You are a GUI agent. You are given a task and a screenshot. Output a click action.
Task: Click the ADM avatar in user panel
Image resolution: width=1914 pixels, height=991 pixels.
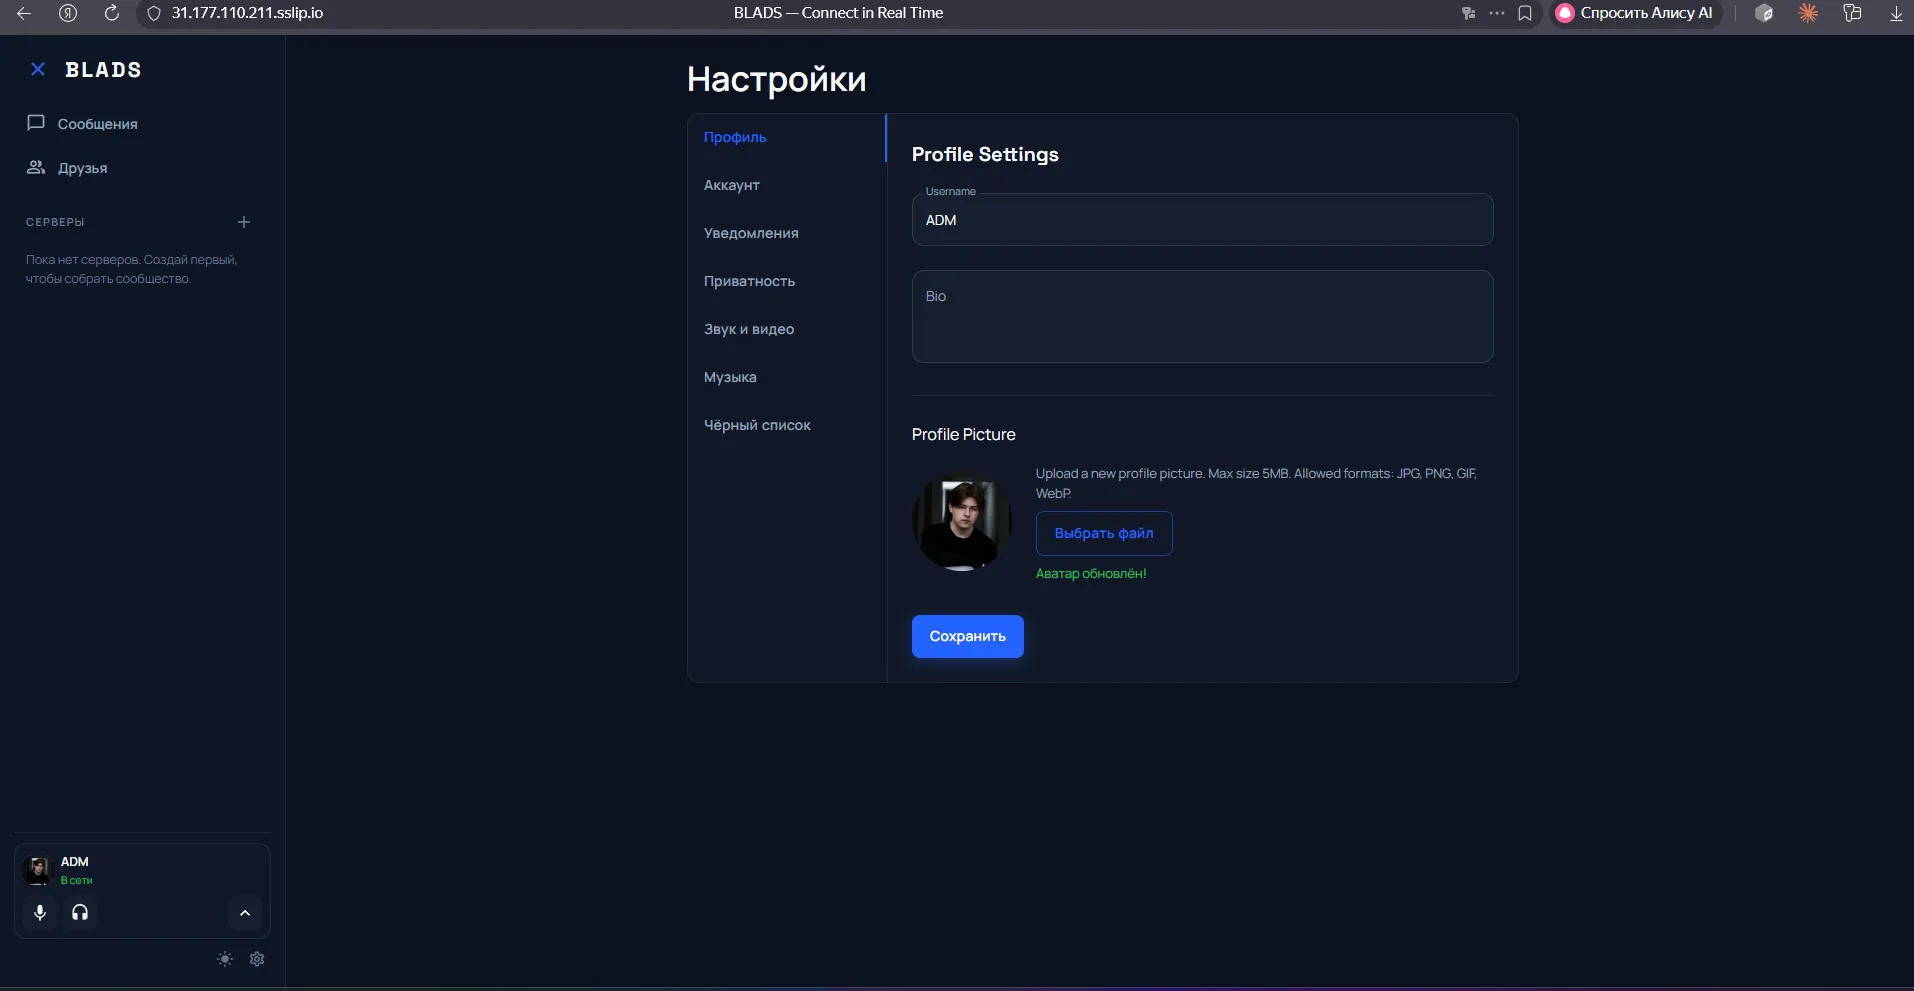(x=38, y=870)
